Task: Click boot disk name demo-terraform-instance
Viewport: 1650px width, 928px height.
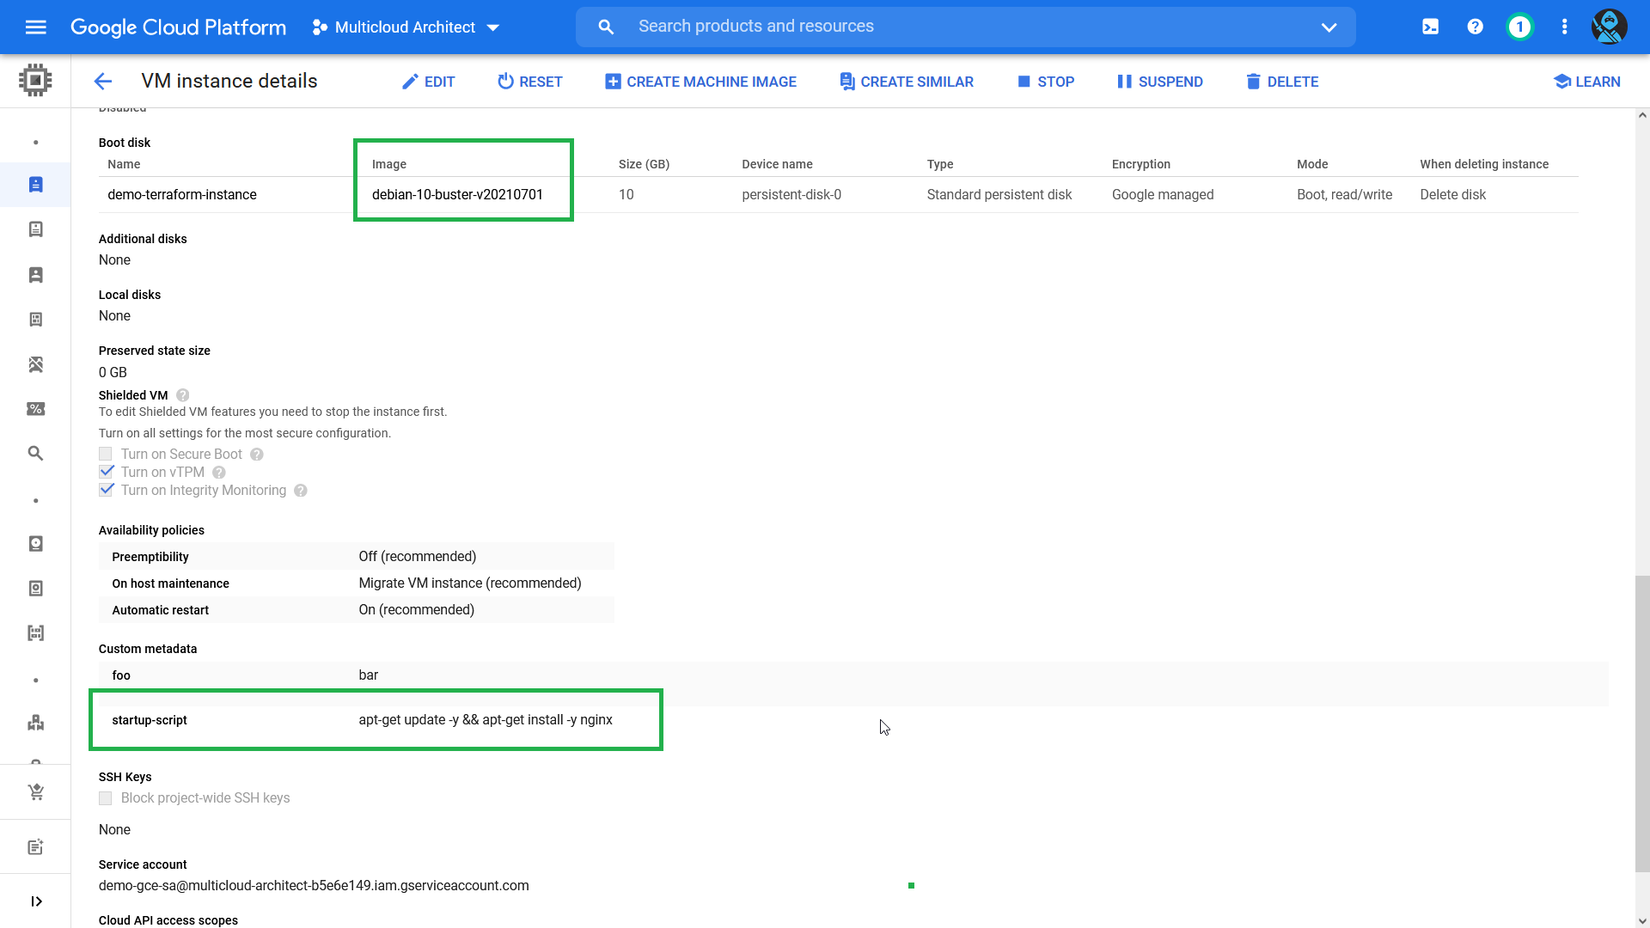Action: (x=182, y=195)
